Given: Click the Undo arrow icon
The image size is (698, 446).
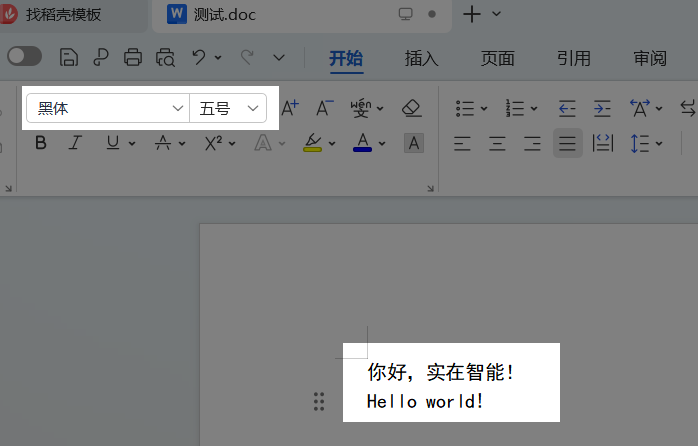Looking at the screenshot, I should 199,57.
